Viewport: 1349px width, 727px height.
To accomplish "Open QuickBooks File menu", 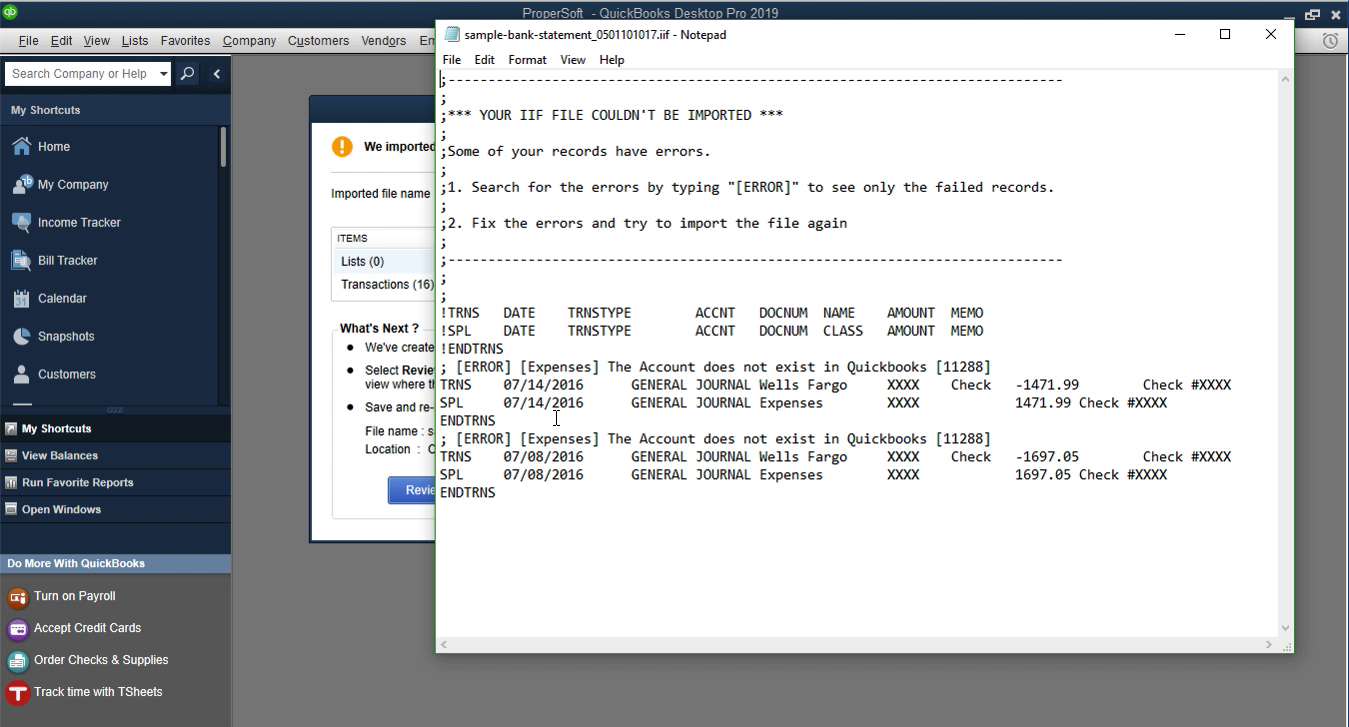I will point(28,41).
